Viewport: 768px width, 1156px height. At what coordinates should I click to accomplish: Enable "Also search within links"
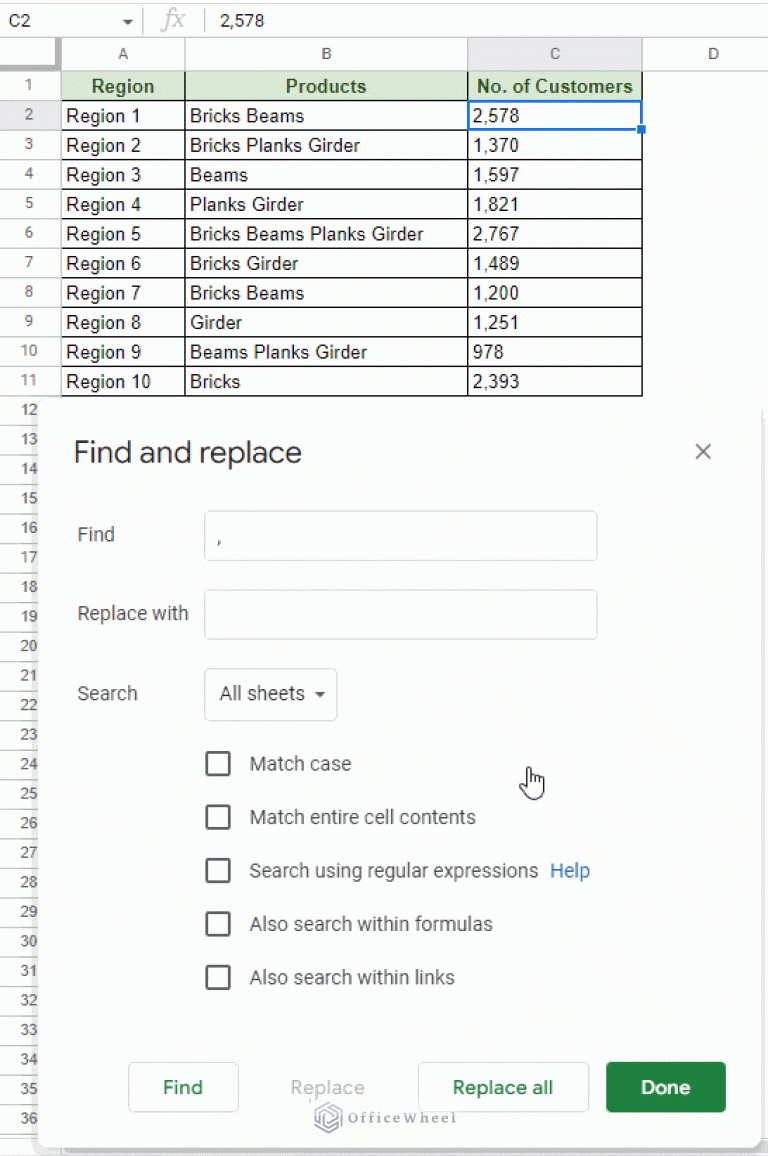pos(218,977)
